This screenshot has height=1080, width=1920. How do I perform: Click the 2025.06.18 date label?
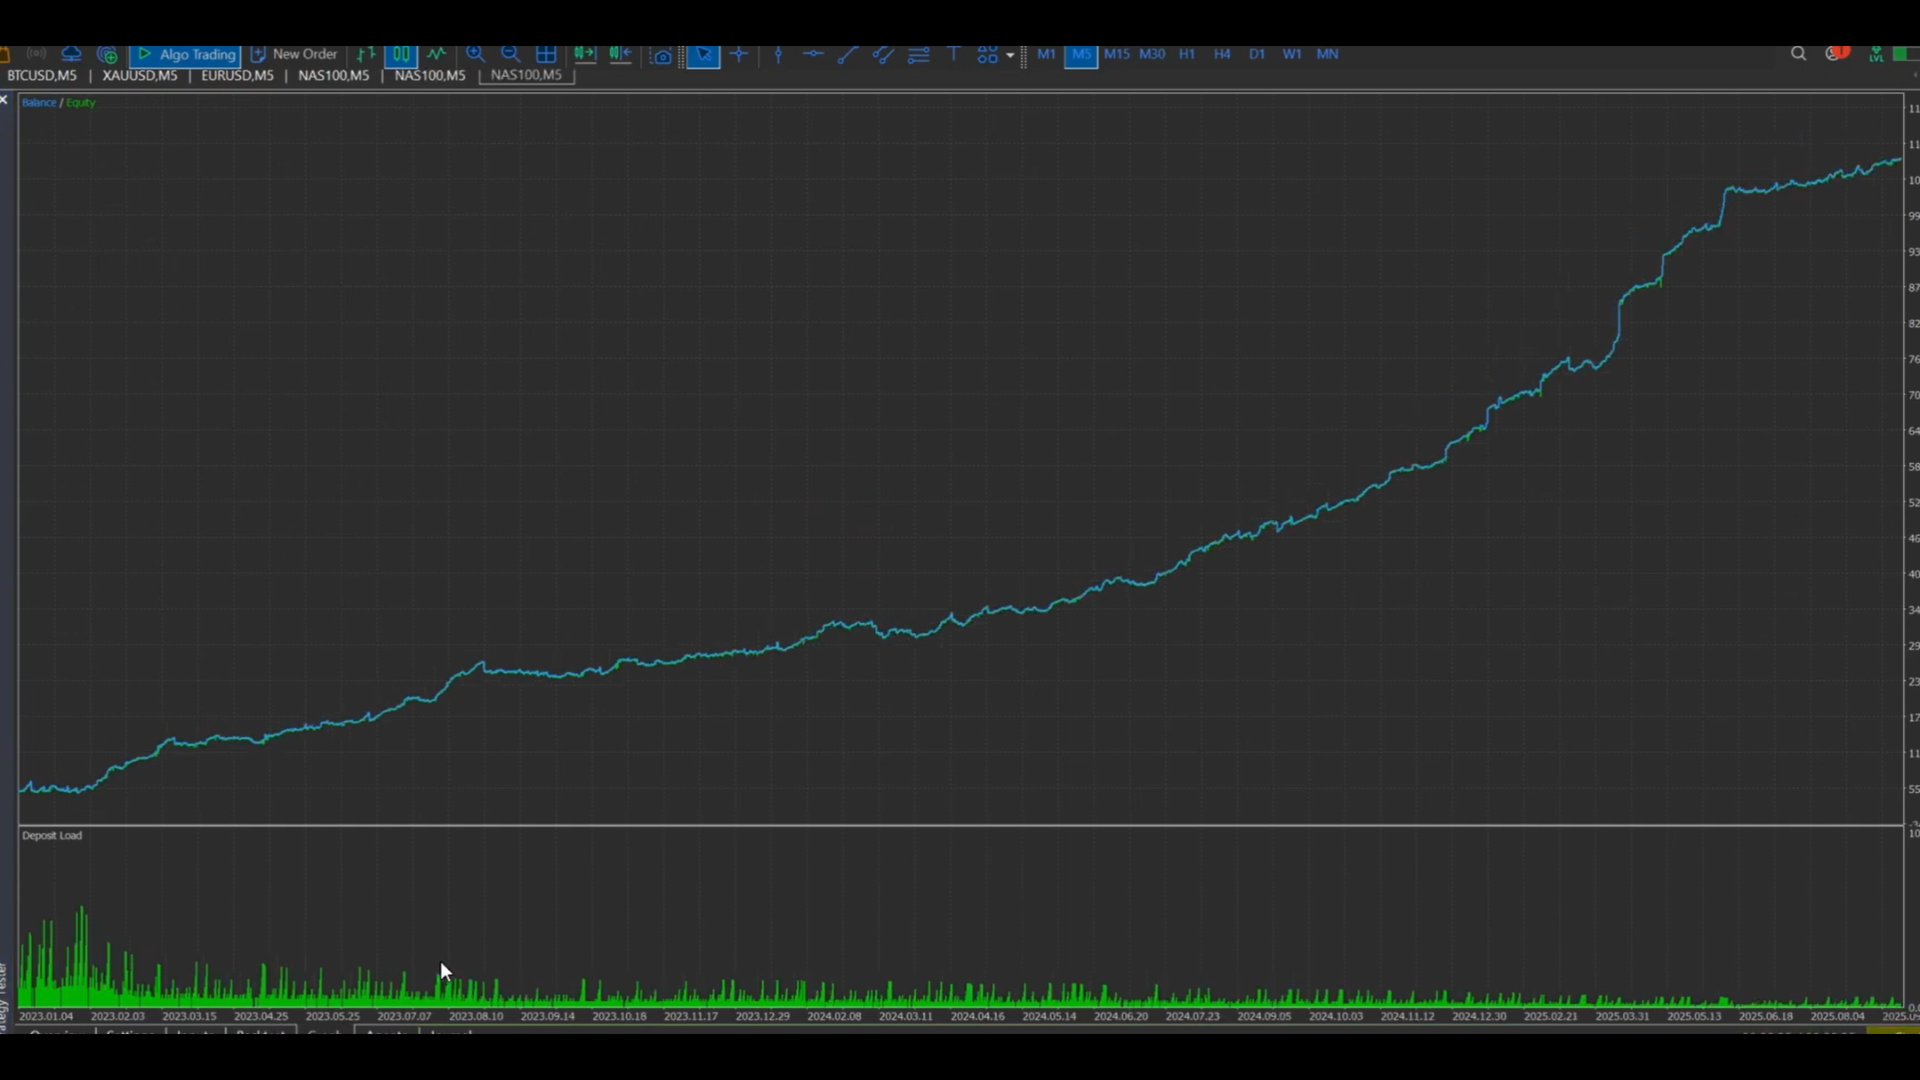[x=1766, y=1016]
